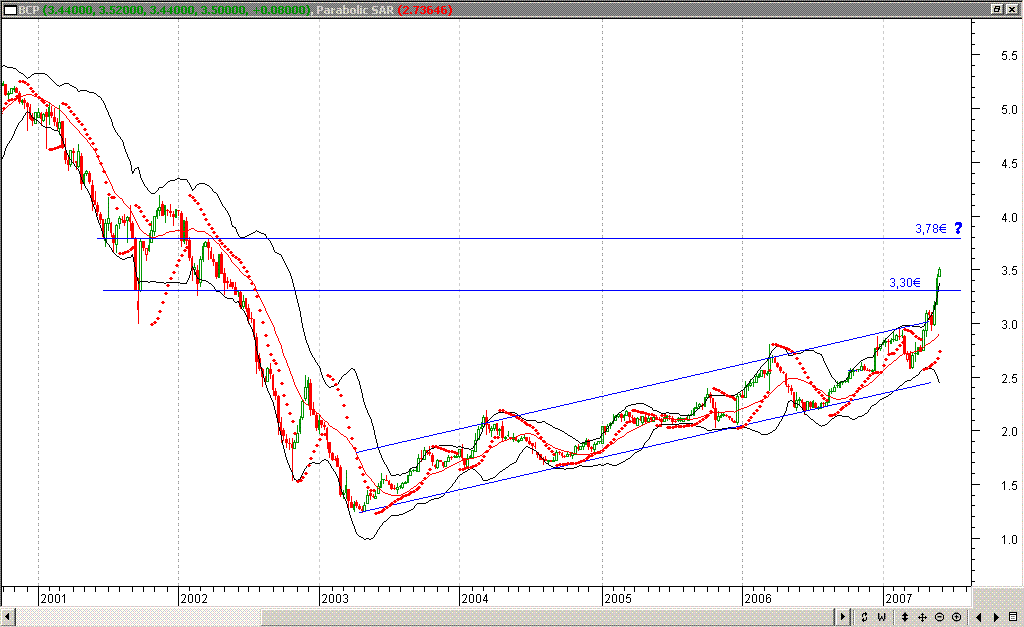Click the refresh chart data icon

(x=864, y=617)
